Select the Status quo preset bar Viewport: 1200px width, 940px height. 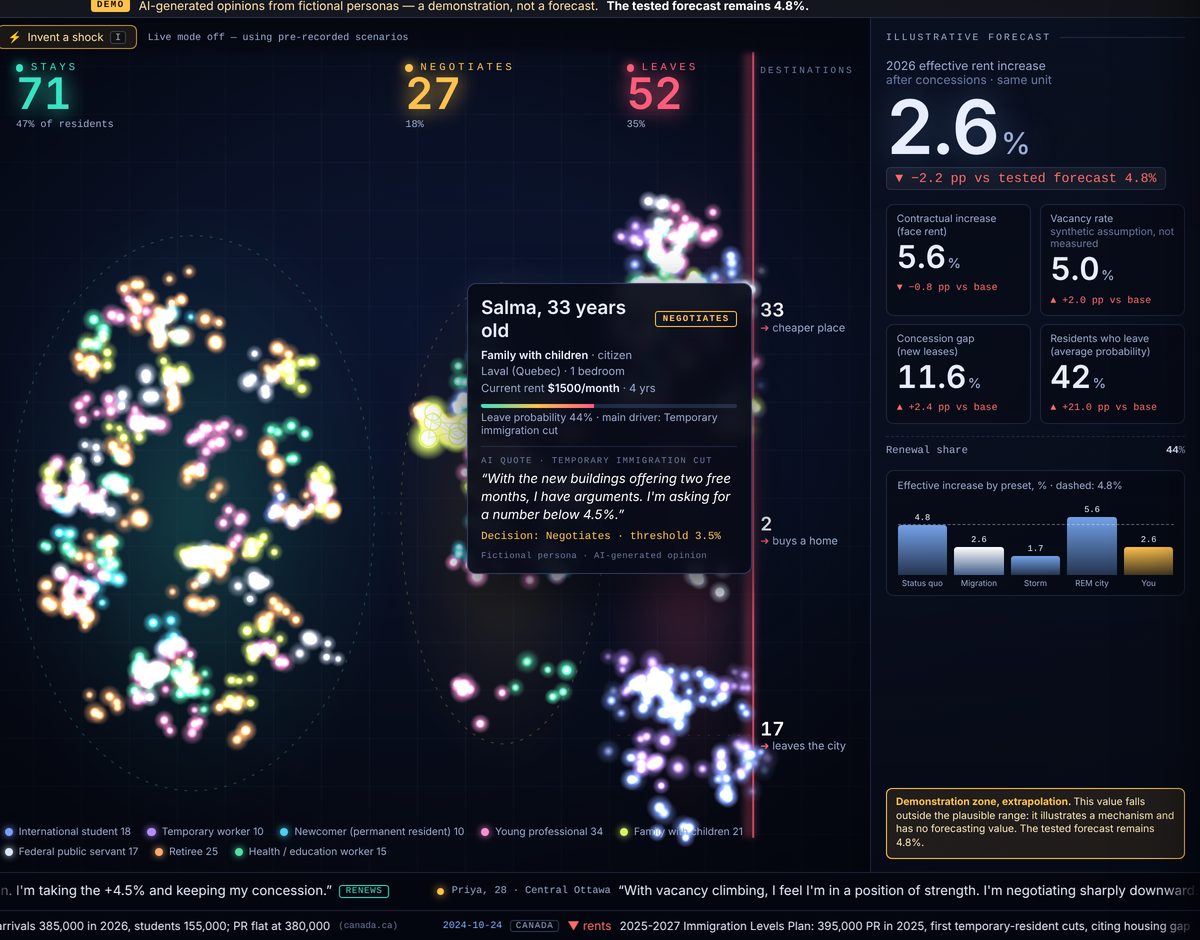click(x=922, y=549)
